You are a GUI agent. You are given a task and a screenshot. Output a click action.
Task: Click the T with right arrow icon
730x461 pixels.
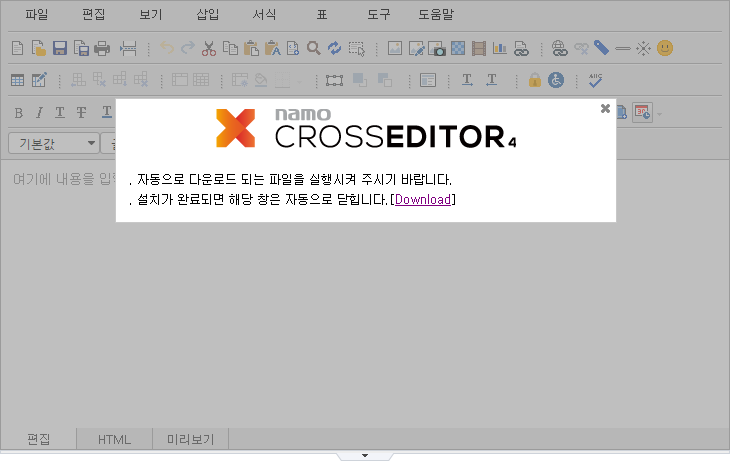click(x=467, y=80)
